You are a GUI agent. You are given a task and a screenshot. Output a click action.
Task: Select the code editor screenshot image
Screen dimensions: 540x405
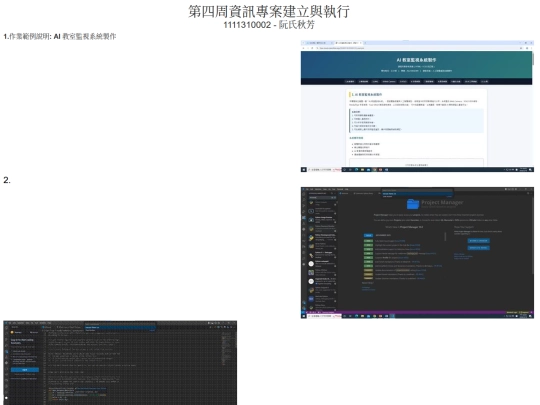click(120, 363)
